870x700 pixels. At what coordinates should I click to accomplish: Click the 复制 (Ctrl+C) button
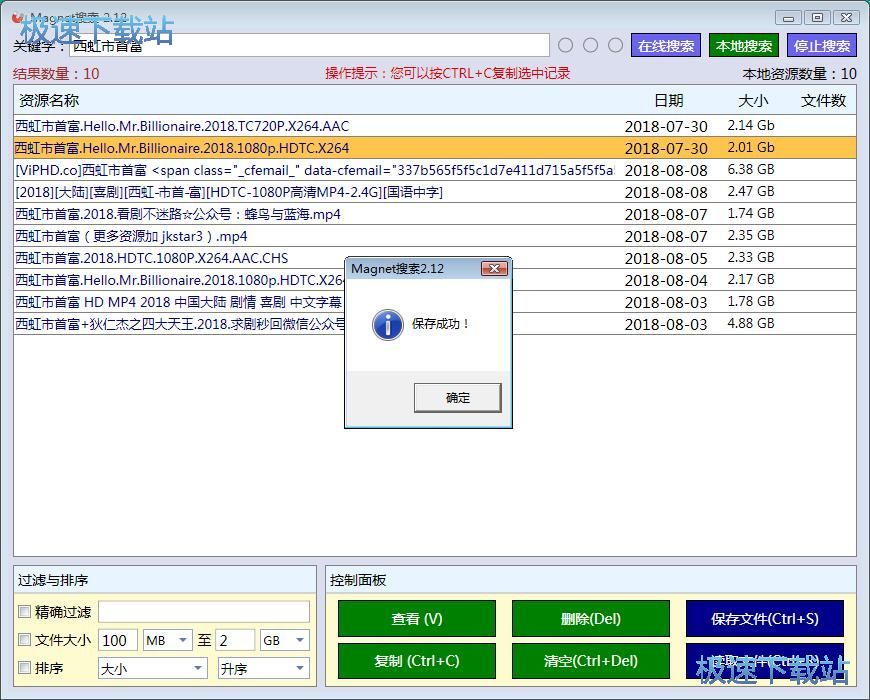pos(417,661)
